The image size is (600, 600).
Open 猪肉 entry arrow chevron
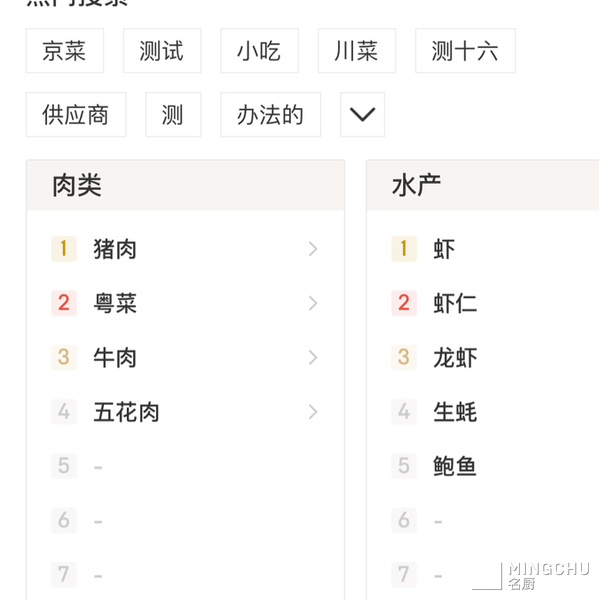click(x=313, y=249)
